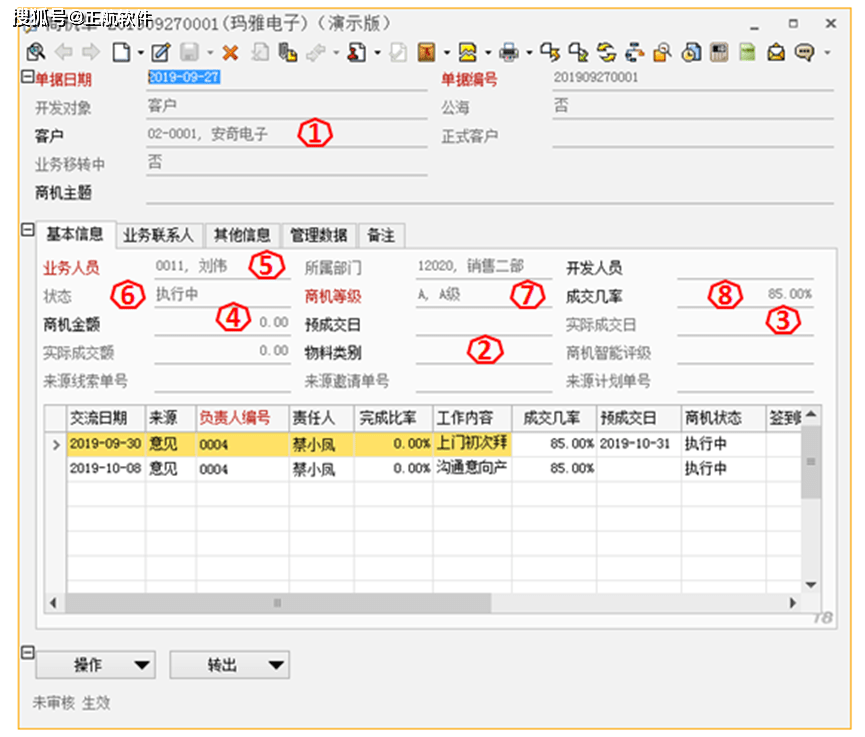Click the empty 预成交日 field
Screen dimensions: 865x737
(x=484, y=324)
